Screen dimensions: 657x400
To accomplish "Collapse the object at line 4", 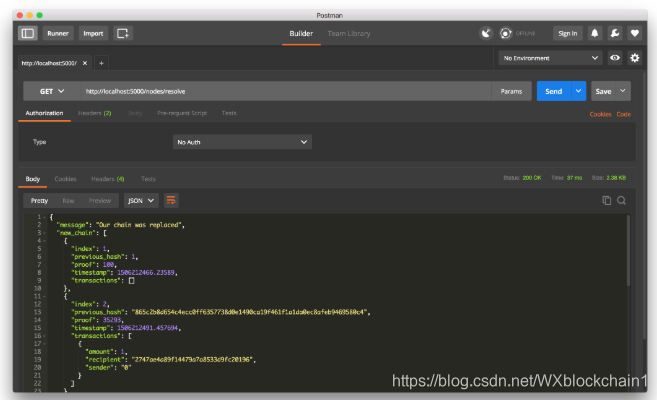I will point(44,241).
